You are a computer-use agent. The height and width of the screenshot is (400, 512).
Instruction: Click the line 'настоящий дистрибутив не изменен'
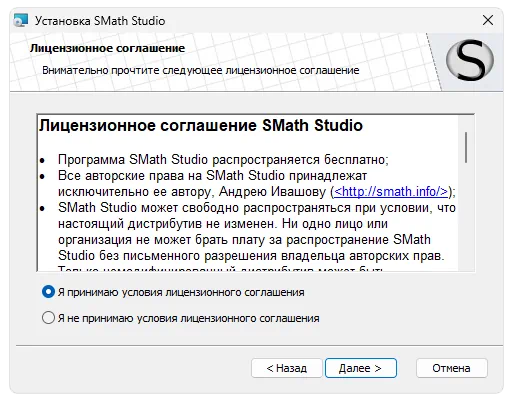(167, 224)
